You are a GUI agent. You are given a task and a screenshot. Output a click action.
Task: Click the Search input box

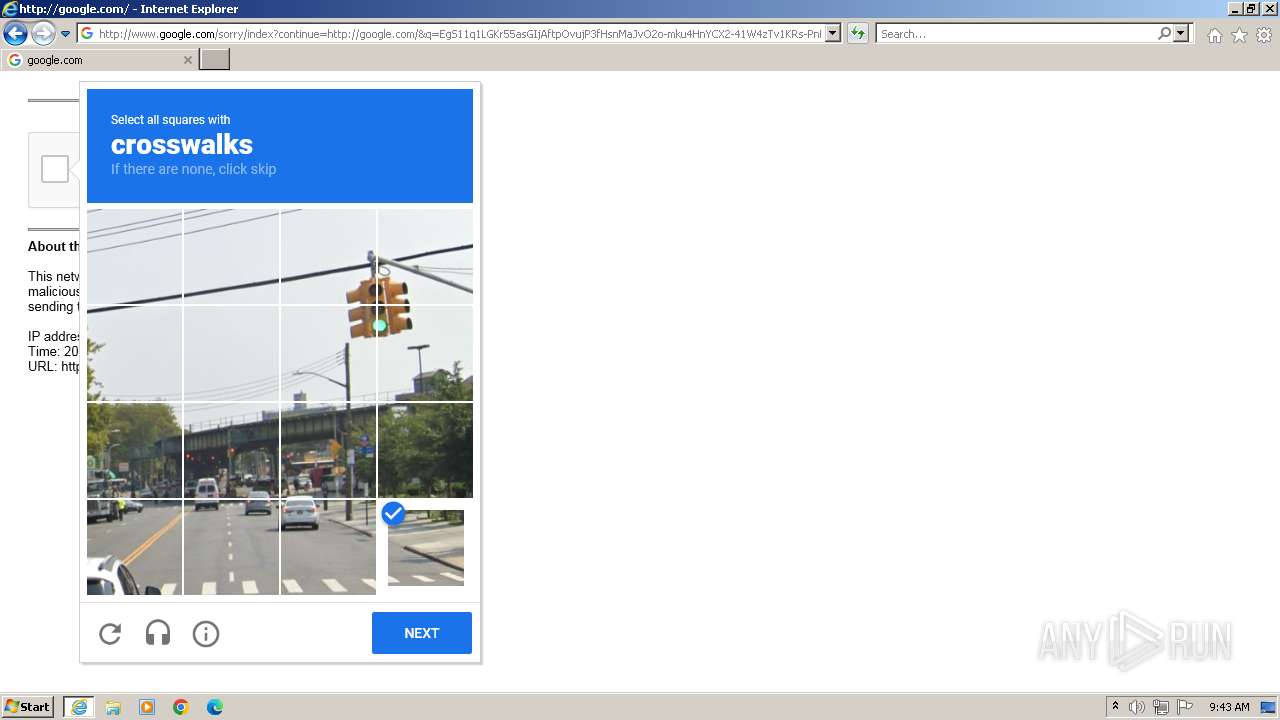1016,34
